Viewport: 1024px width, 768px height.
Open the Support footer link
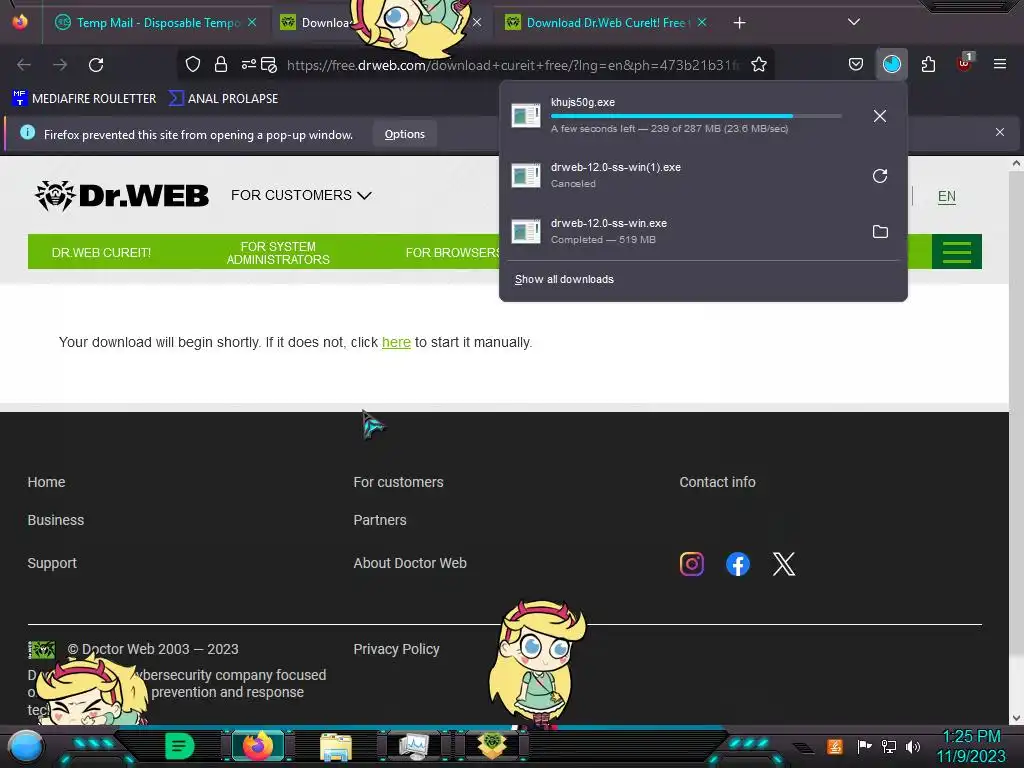click(x=52, y=563)
